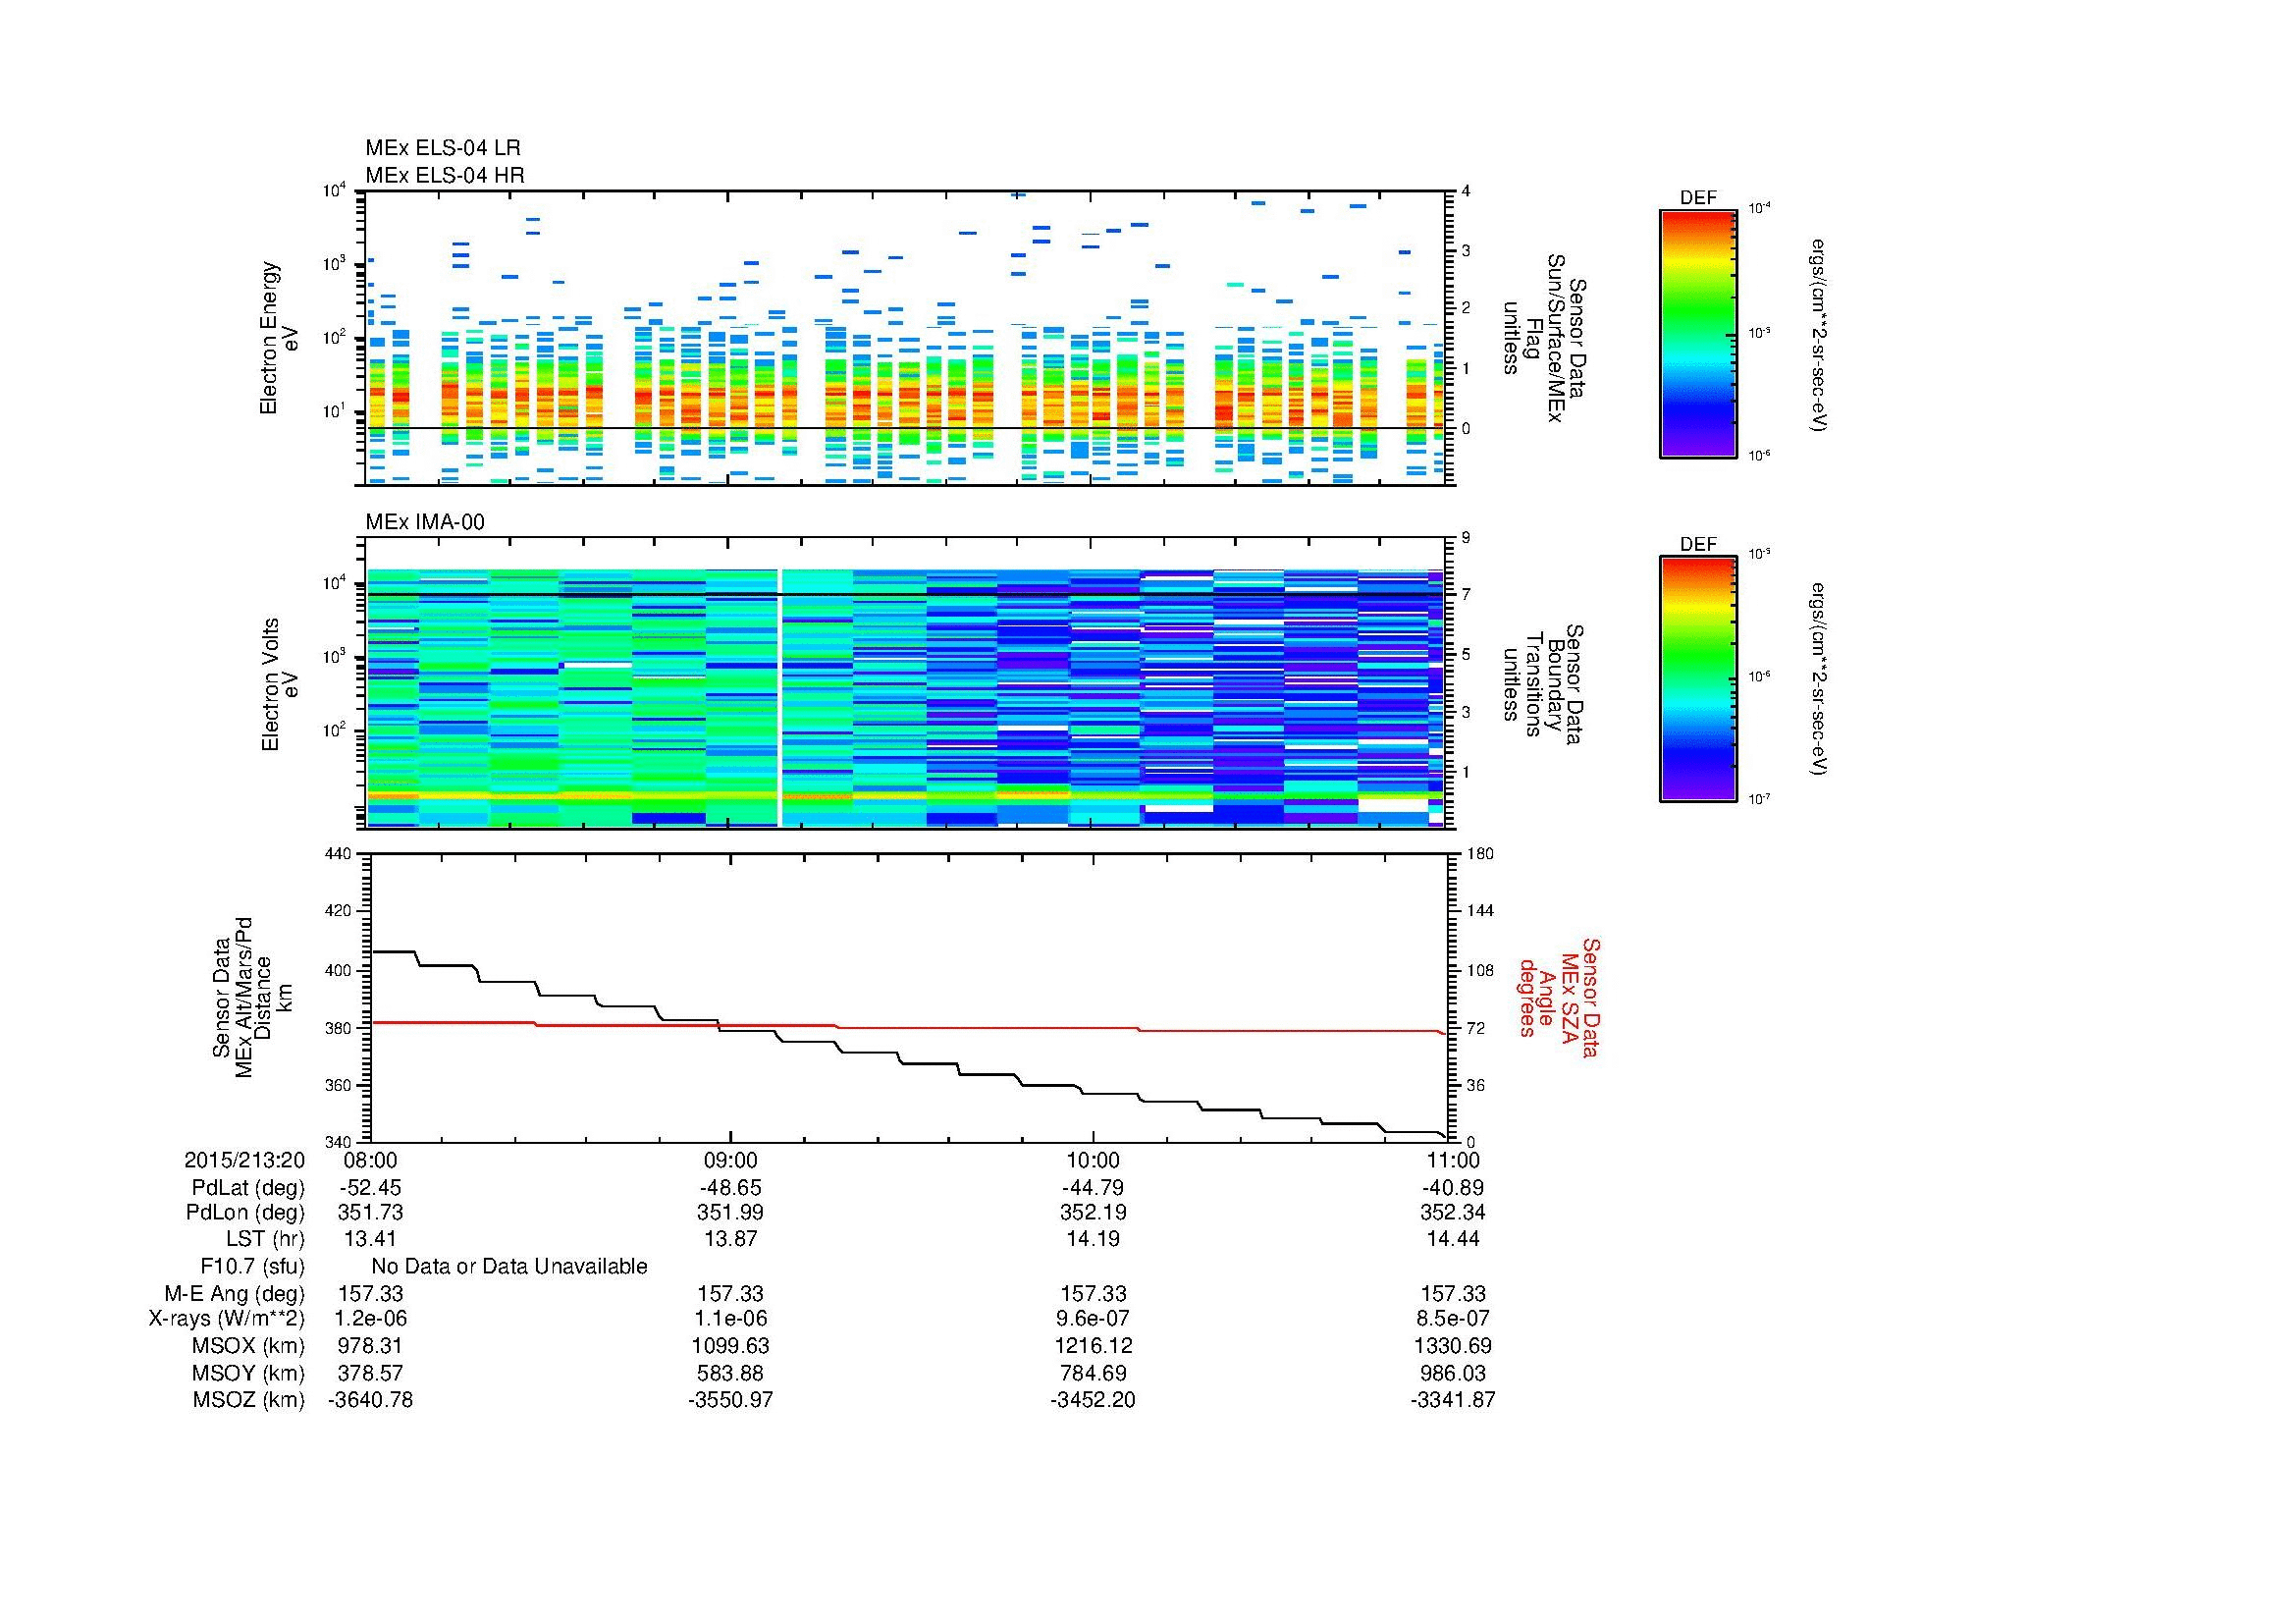Click X-rays value '1.2e-06'
2296x1623 pixels.
(x=370, y=1319)
